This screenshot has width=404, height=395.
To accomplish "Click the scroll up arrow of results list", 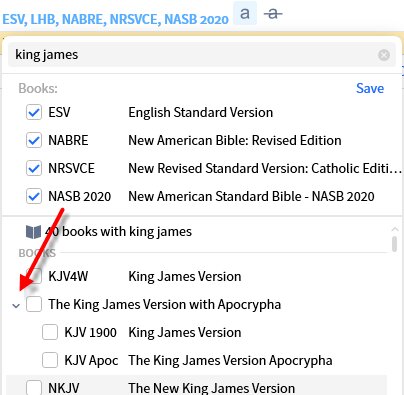I will tap(395, 229).
